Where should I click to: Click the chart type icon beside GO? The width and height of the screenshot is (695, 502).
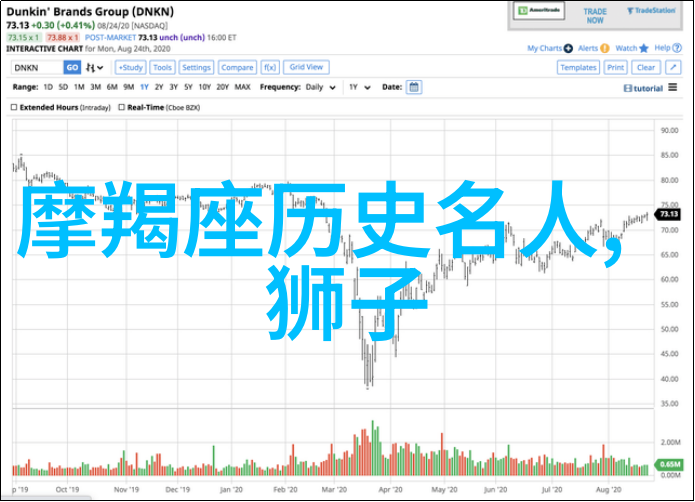(95, 67)
